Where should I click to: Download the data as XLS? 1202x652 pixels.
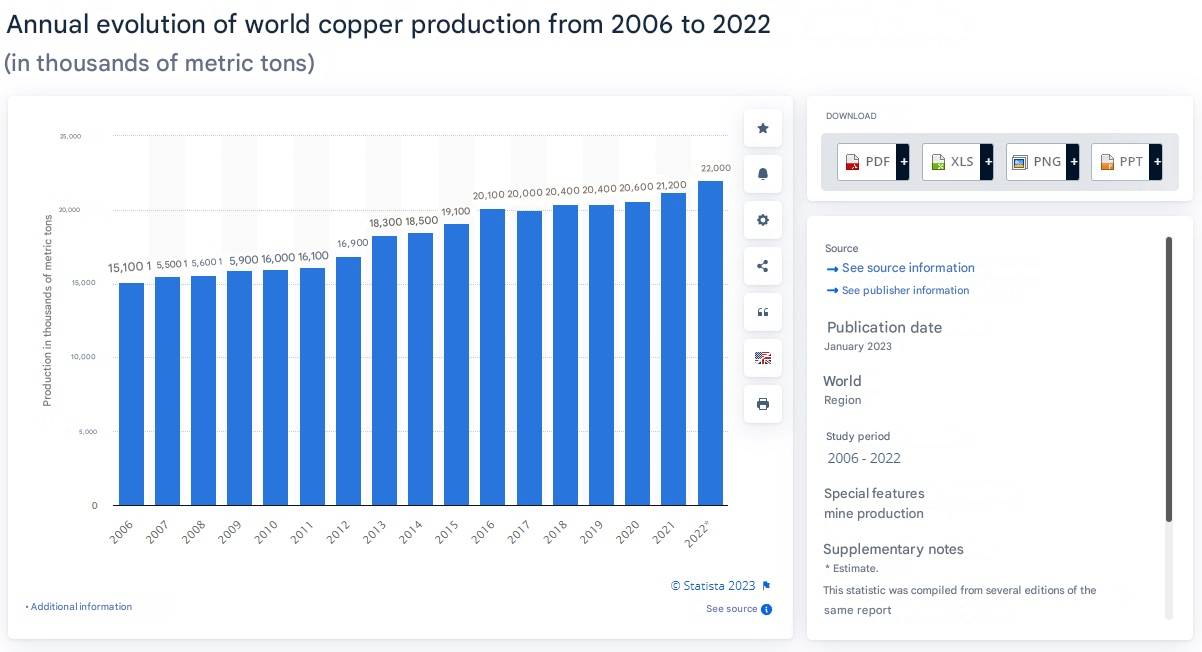coord(951,162)
